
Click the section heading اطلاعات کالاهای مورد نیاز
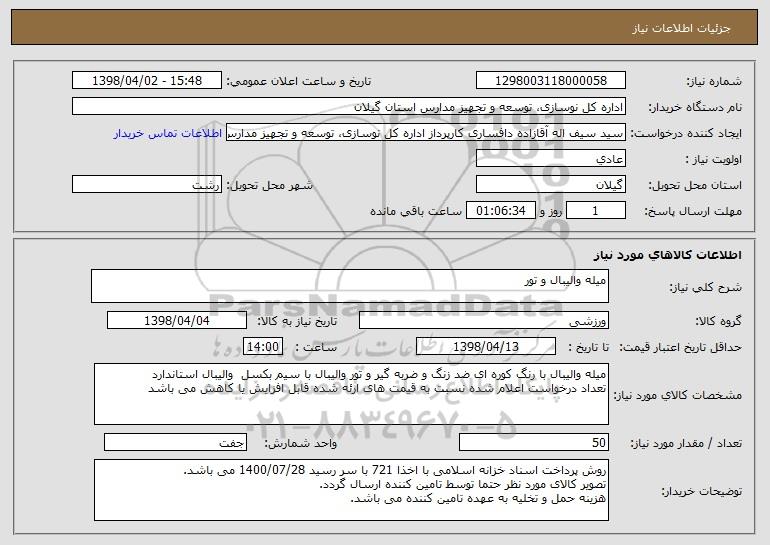pos(668,255)
